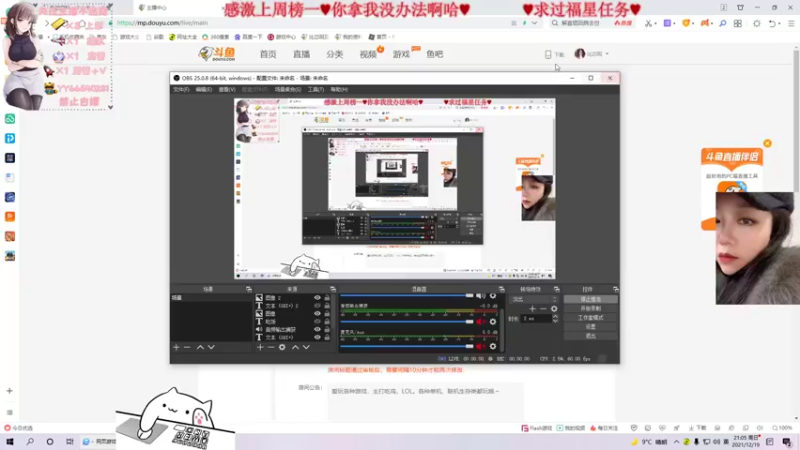This screenshot has width=800, height=450.
Task: Undock the Audio Mixer panel via its header icon
Action: pyautogui.click(x=502, y=289)
